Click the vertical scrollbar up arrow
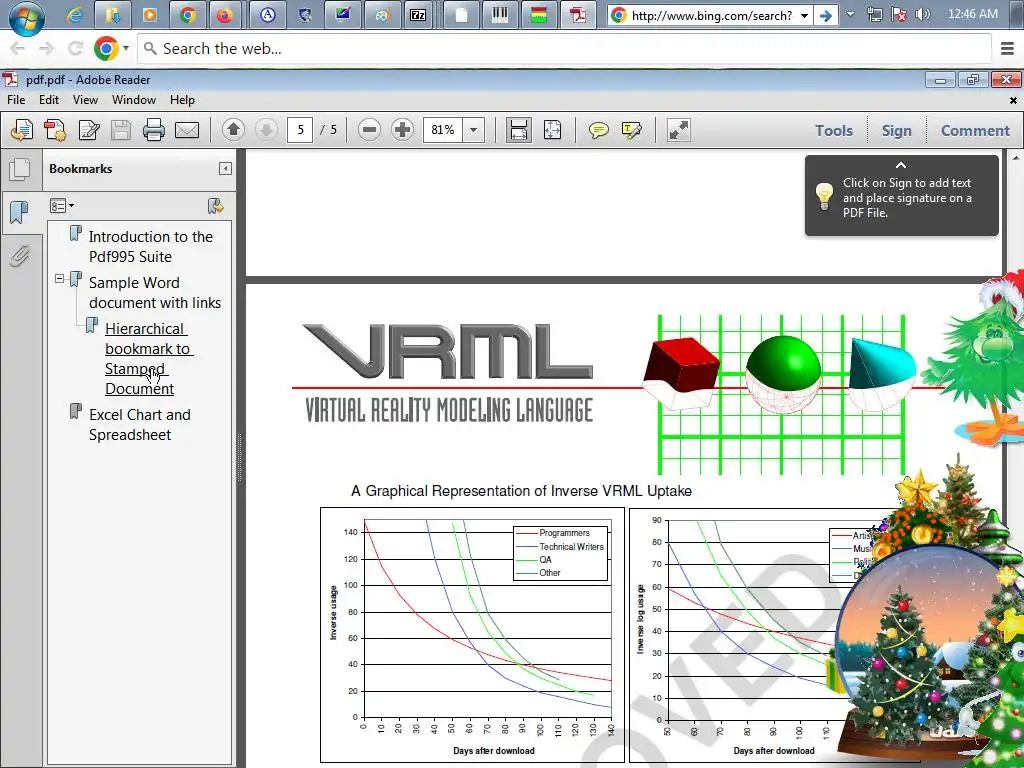 pos(1016,157)
